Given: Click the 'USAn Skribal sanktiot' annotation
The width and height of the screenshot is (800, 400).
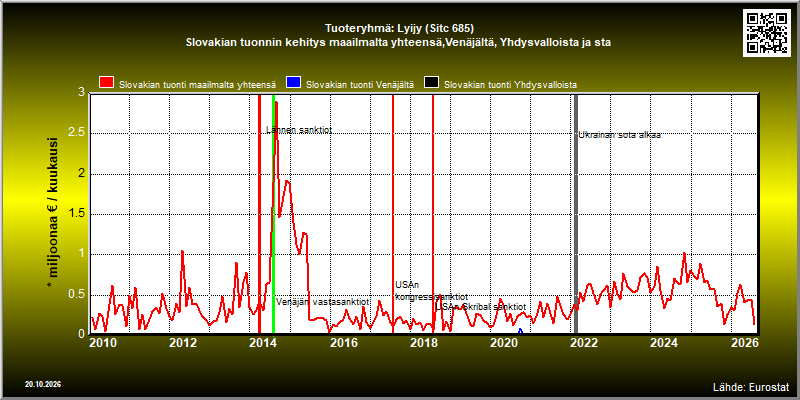Looking at the screenshot, I should 481,307.
